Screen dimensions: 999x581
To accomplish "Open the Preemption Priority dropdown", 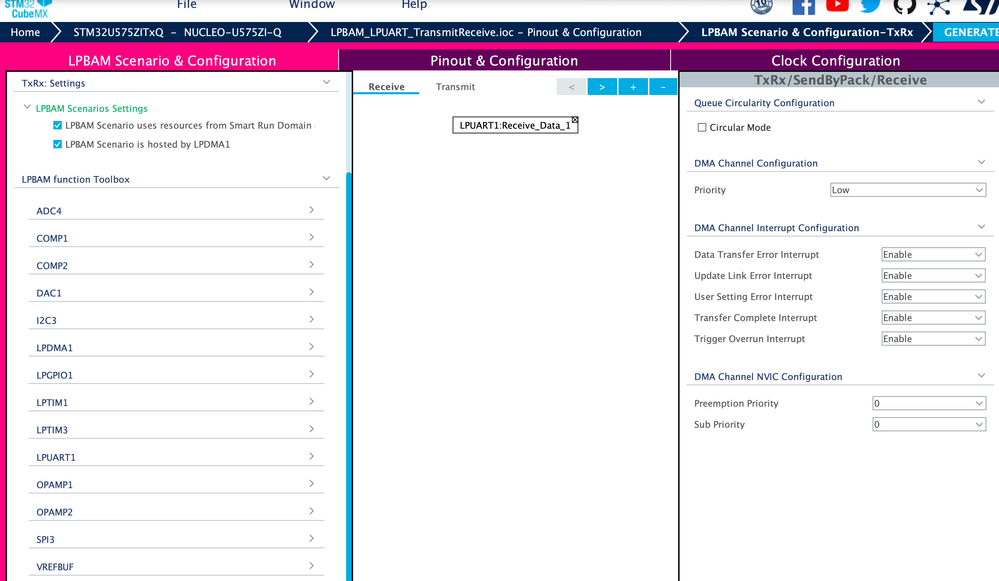I will [929, 403].
